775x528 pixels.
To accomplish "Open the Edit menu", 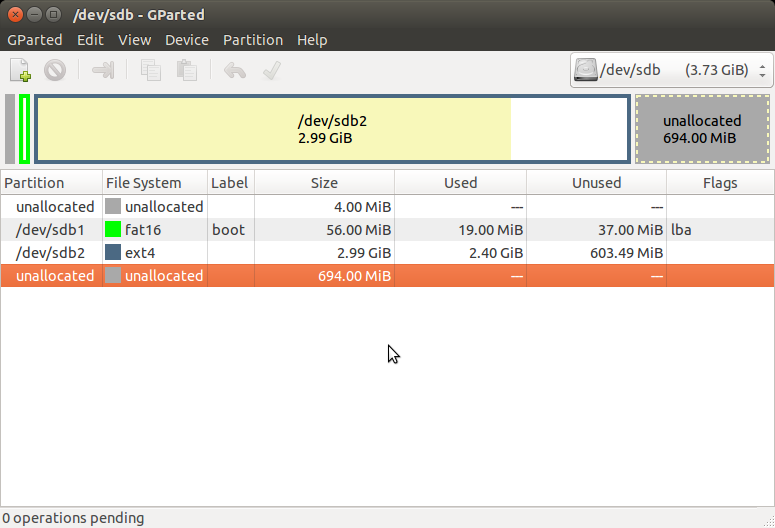I will coord(90,40).
